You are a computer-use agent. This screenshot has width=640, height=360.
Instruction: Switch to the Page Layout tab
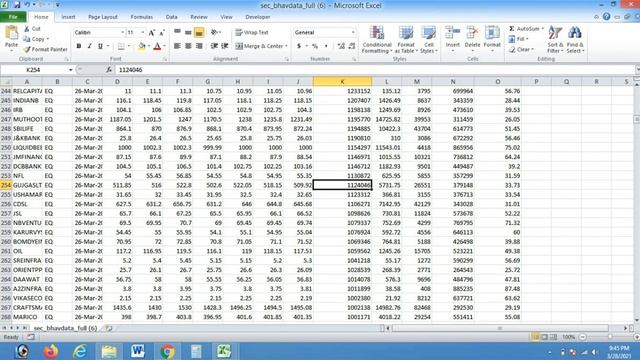pos(103,17)
